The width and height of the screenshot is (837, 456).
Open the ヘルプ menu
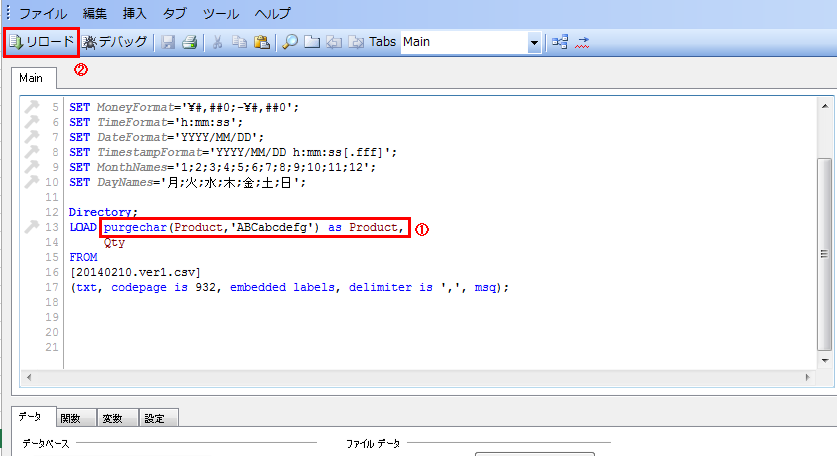pyautogui.click(x=272, y=13)
